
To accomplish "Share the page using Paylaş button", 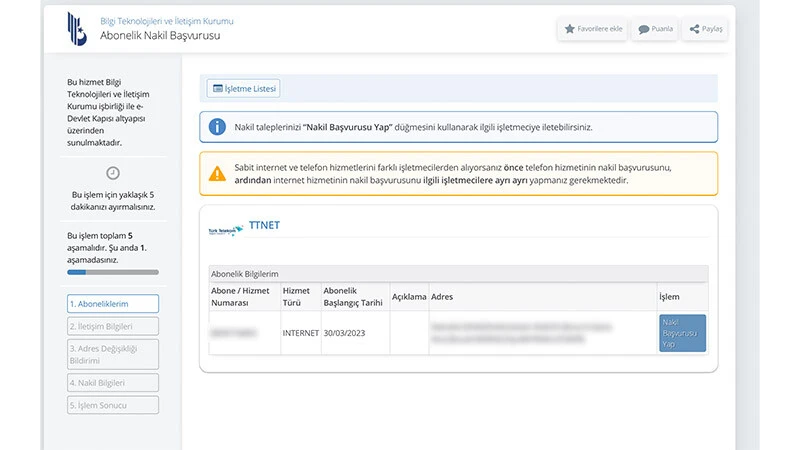I will point(705,29).
